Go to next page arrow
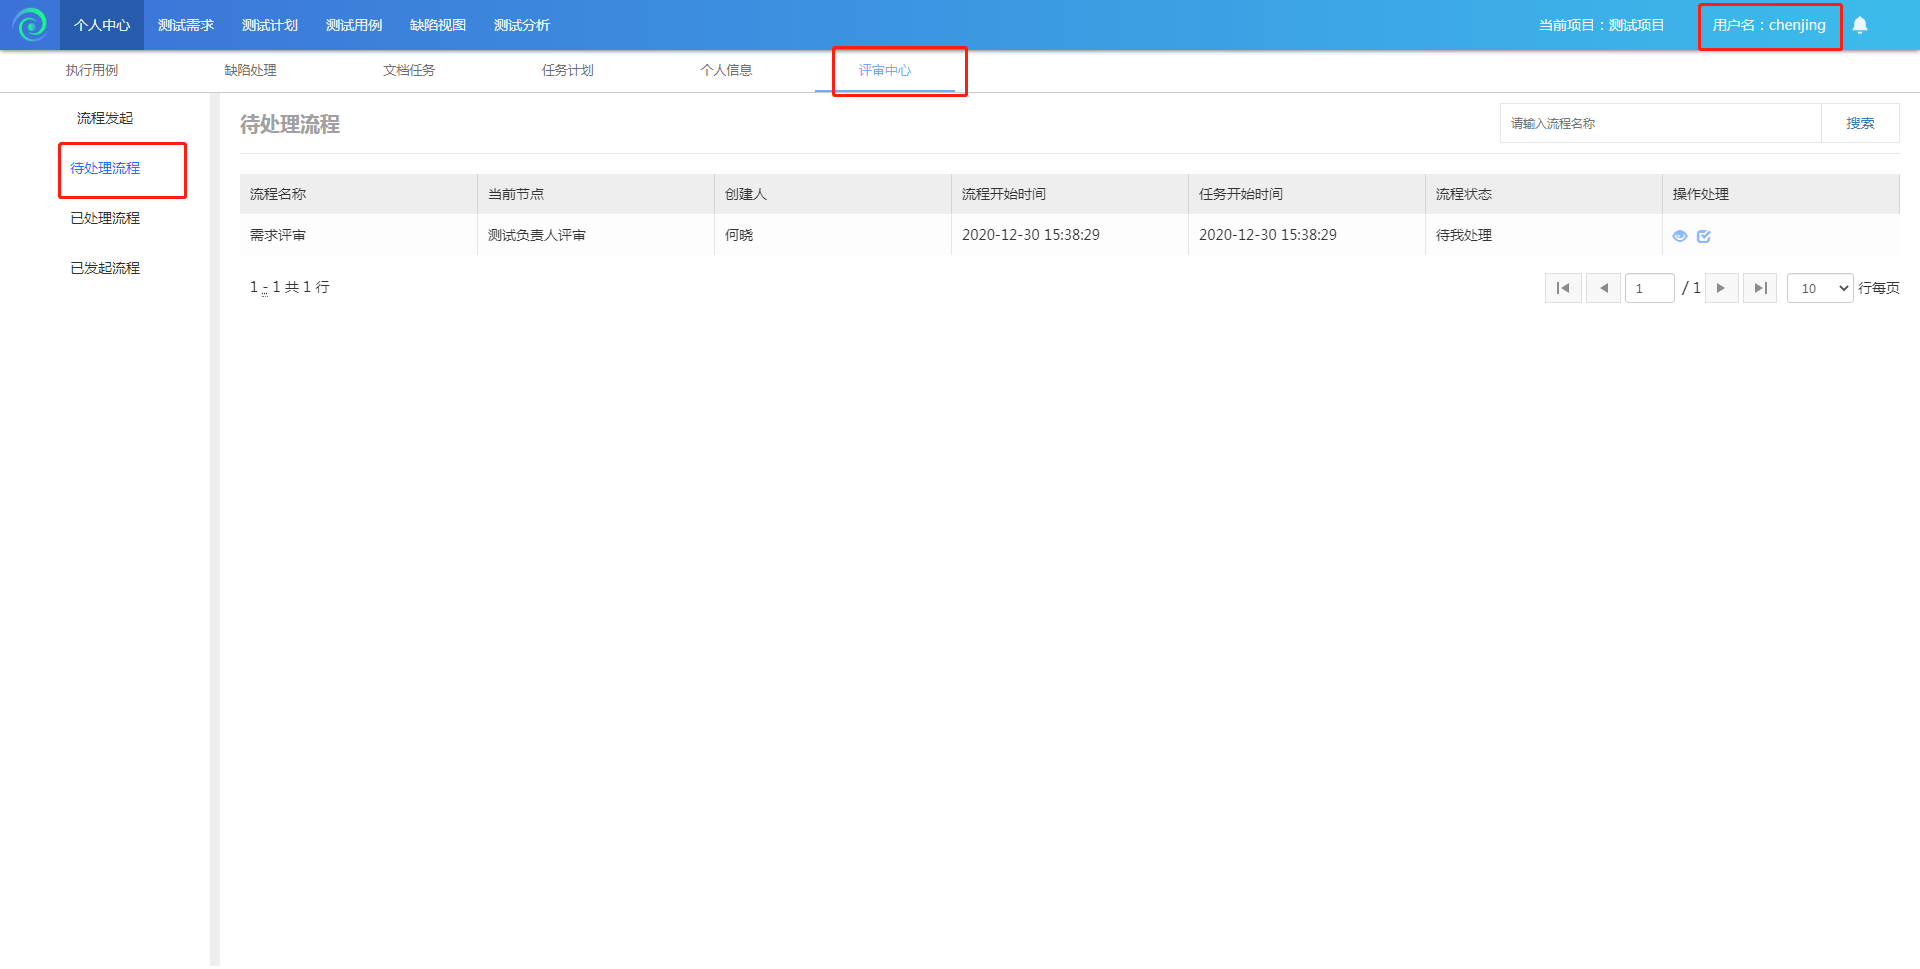Viewport: 1920px width, 969px height. (1720, 288)
